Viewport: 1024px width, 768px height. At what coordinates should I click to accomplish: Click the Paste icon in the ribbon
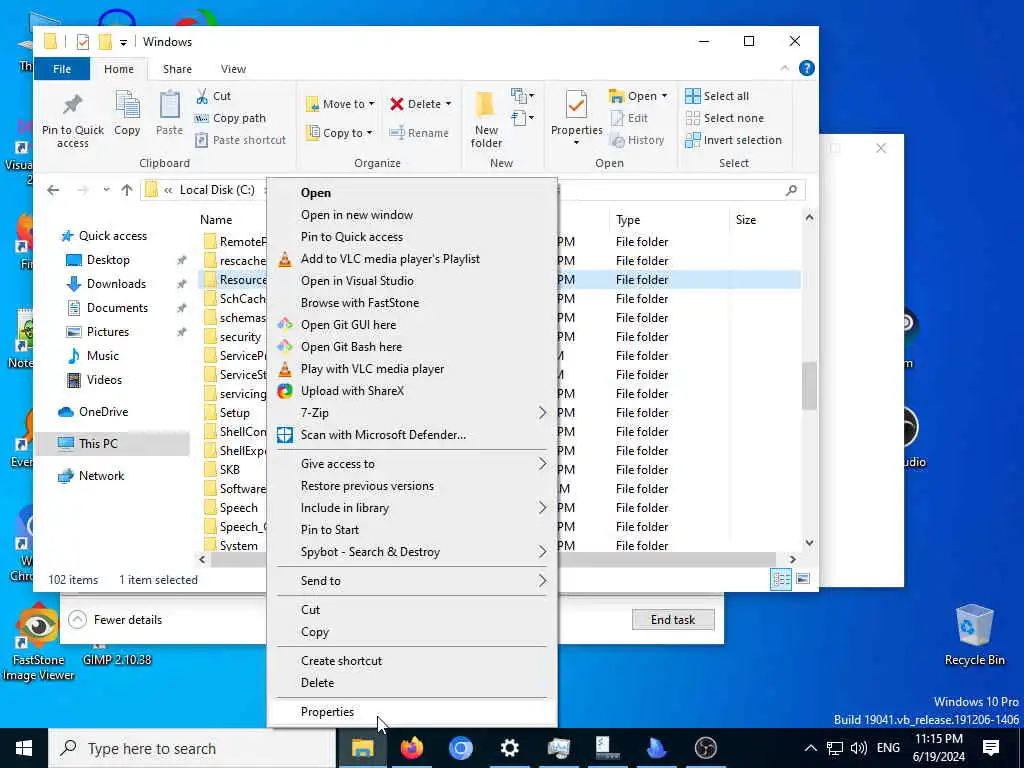(x=169, y=104)
